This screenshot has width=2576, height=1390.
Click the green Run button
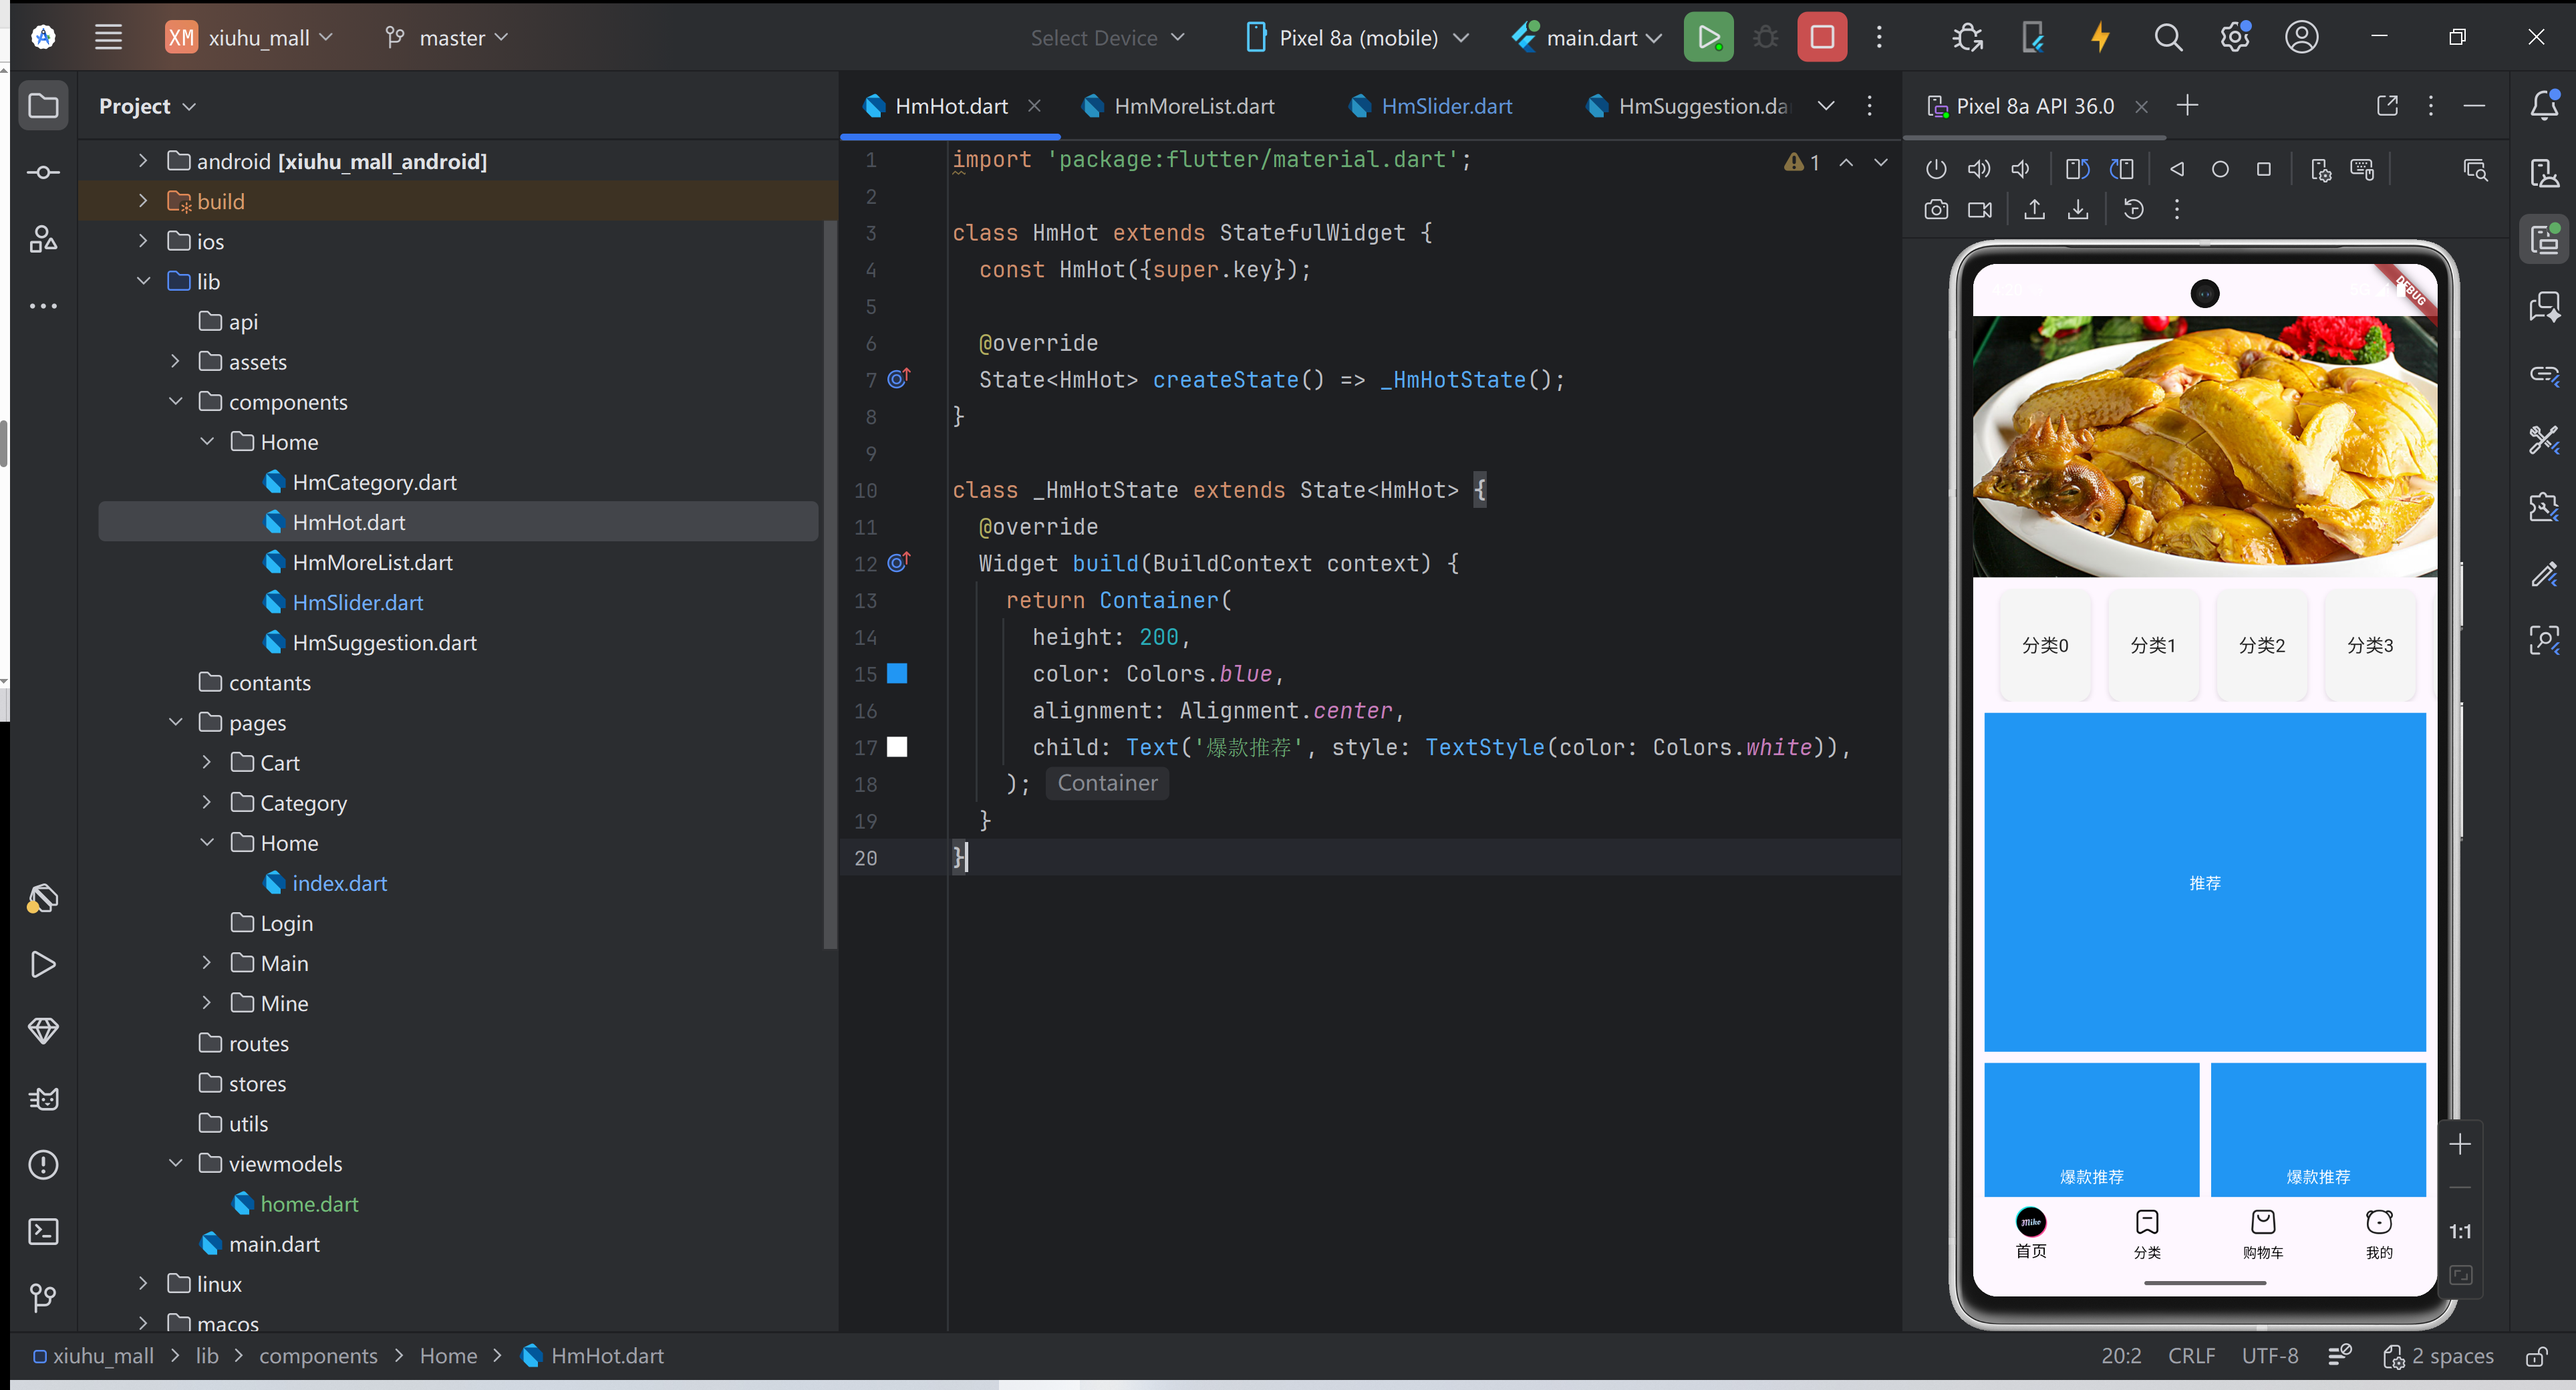click(1708, 38)
